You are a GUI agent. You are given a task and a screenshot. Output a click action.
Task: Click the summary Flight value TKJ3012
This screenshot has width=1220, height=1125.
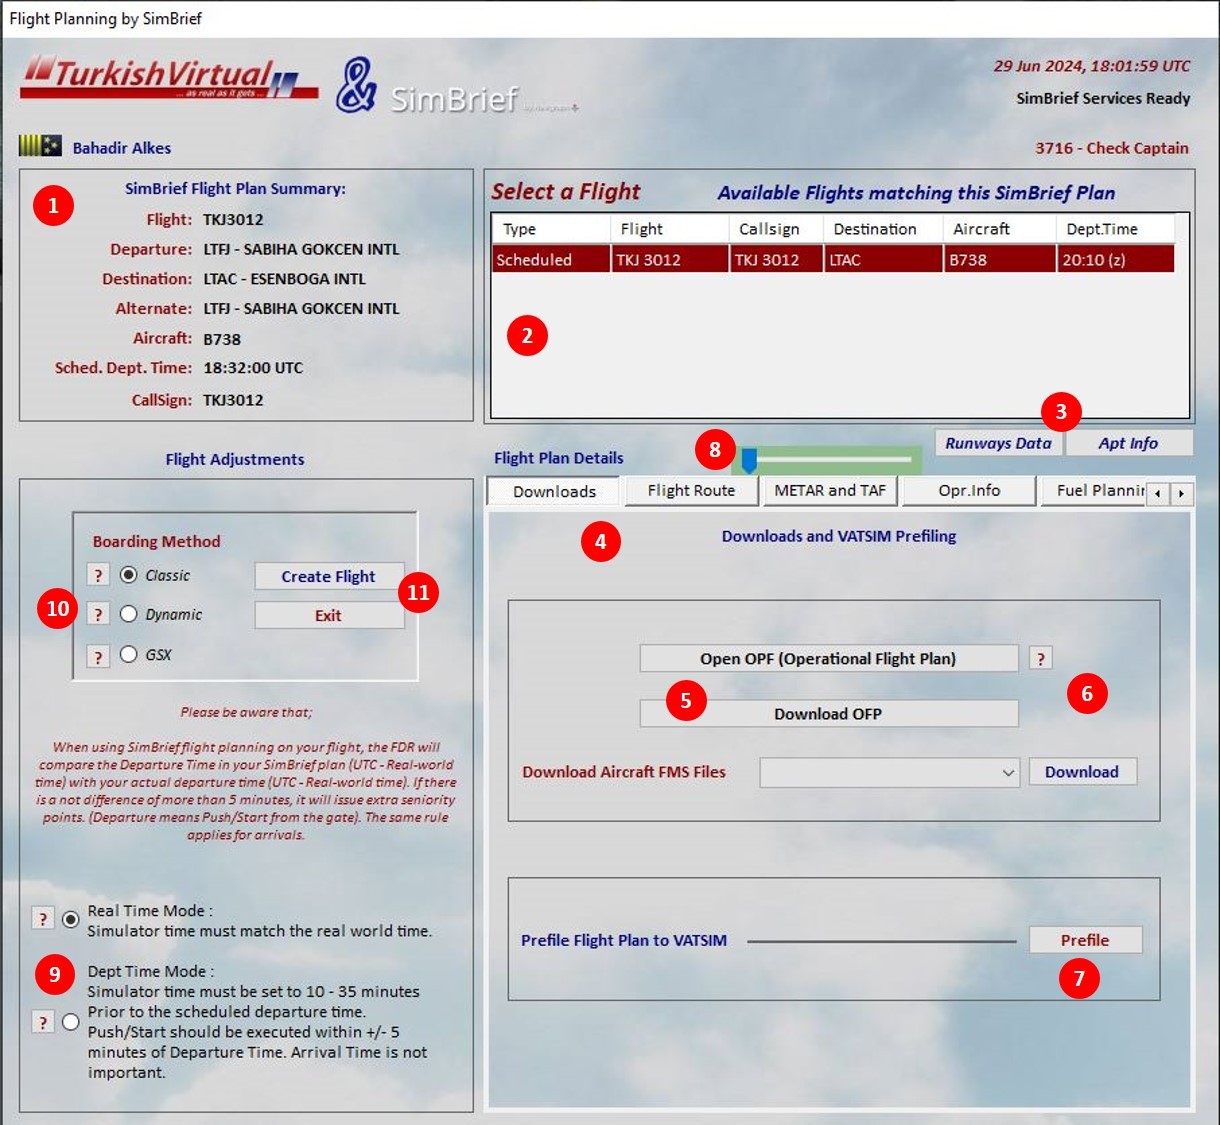tap(233, 220)
